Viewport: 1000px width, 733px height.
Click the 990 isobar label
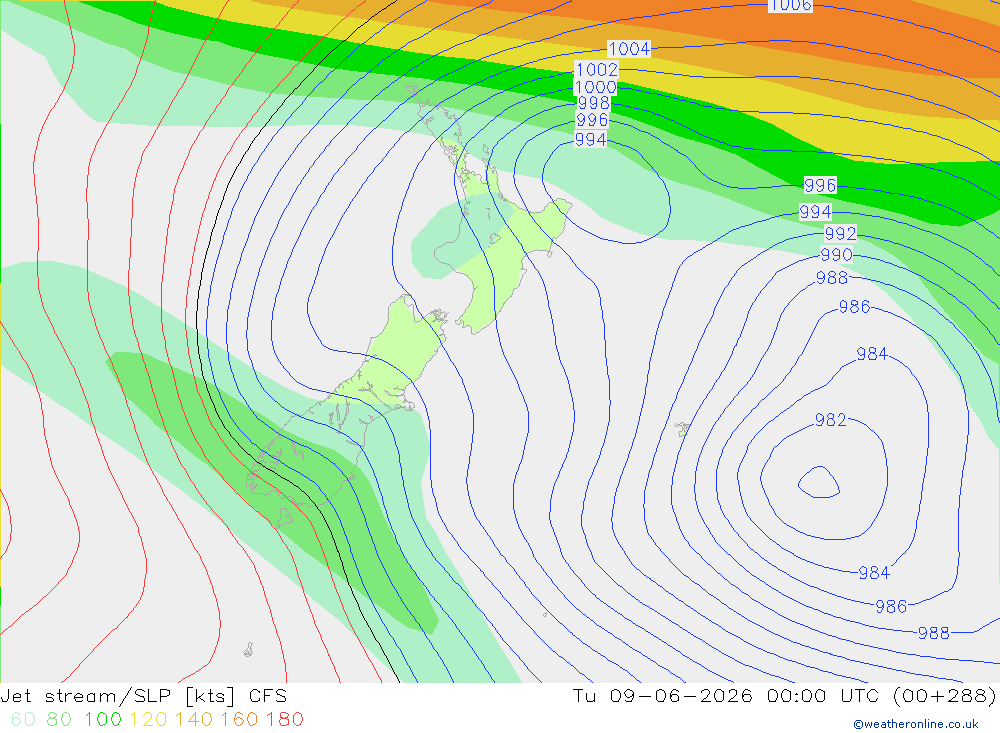coord(836,255)
